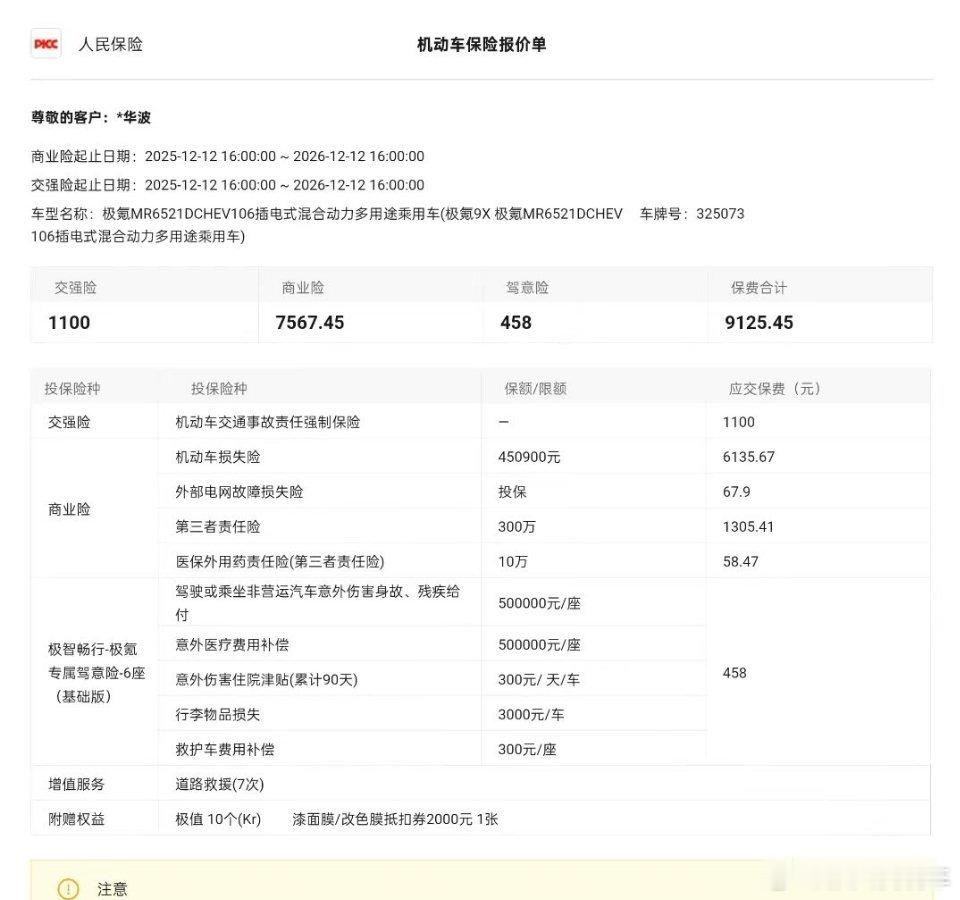Click the limit 300万
The width and height of the screenshot is (960, 900).
click(517, 527)
